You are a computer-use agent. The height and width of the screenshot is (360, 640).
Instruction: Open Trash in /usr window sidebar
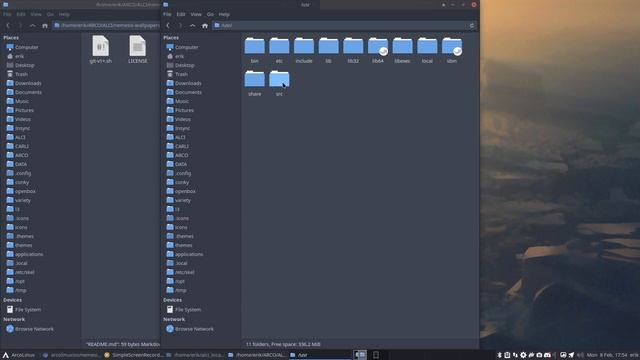click(x=177, y=74)
